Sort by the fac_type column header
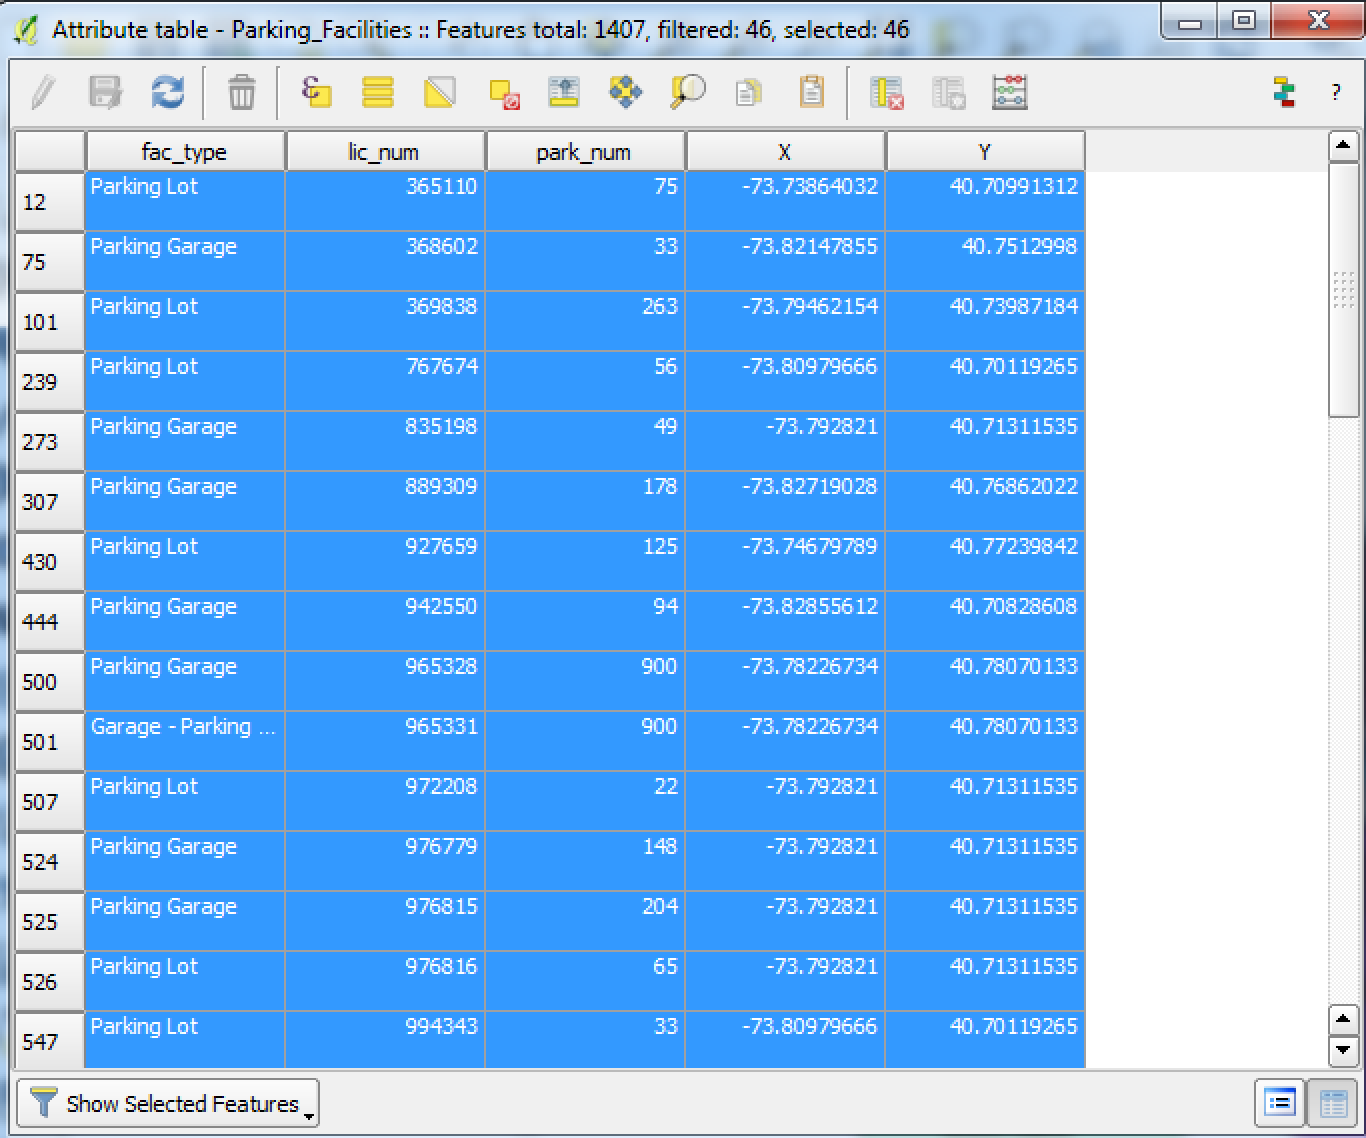 (x=185, y=152)
